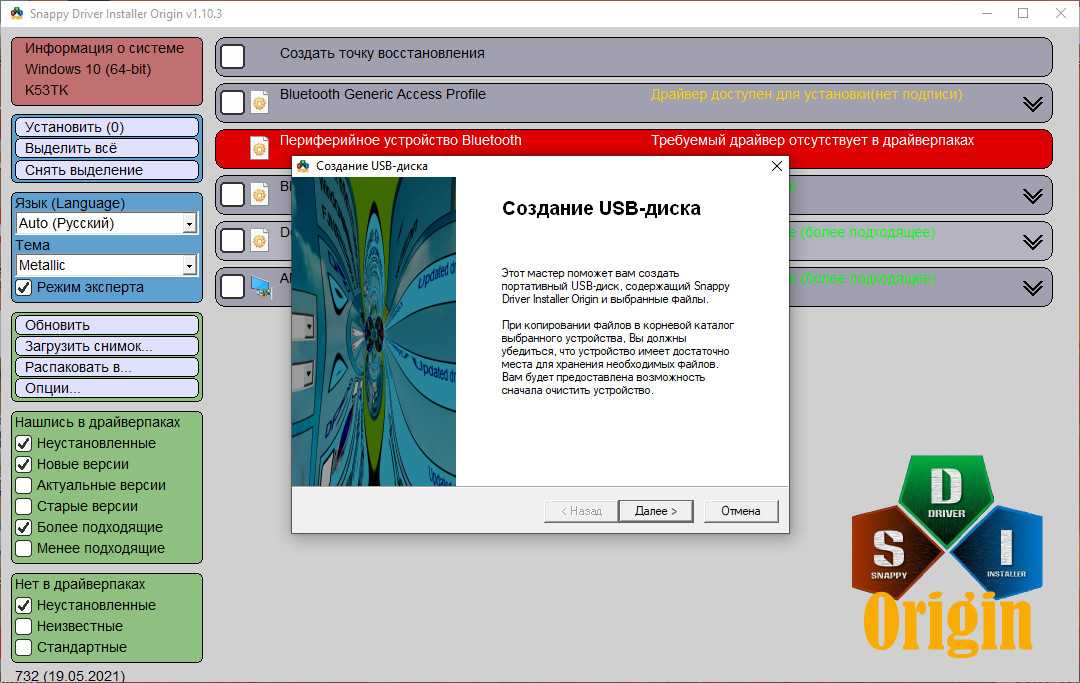The image size is (1080, 683).
Task: Check Bluetooth Generic Access Profile driver checkbox
Action: tap(233, 103)
